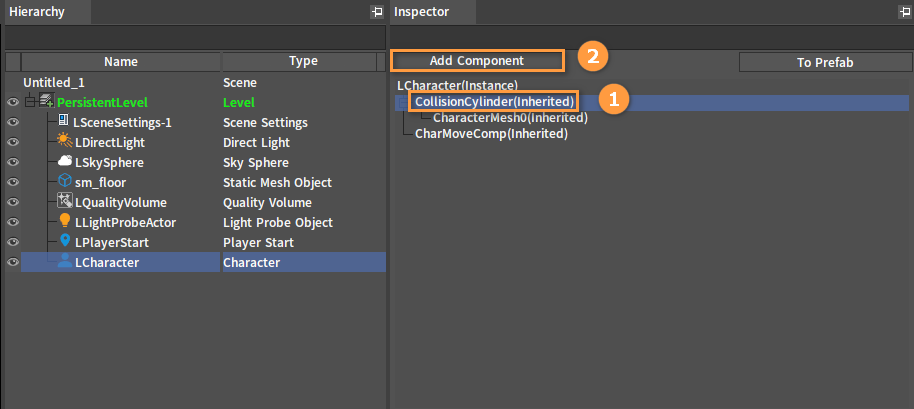Click the LLightProbeActor bulb icon

64,222
